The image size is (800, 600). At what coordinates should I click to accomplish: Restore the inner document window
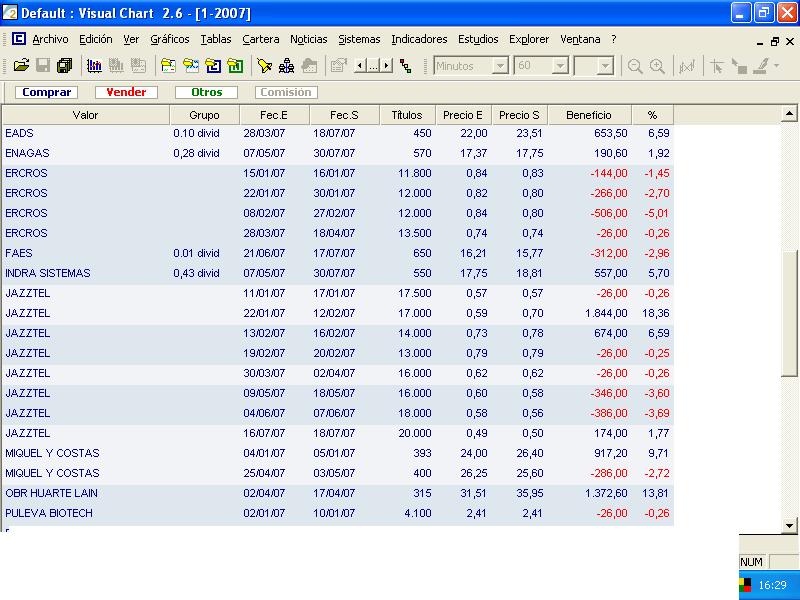click(x=774, y=42)
